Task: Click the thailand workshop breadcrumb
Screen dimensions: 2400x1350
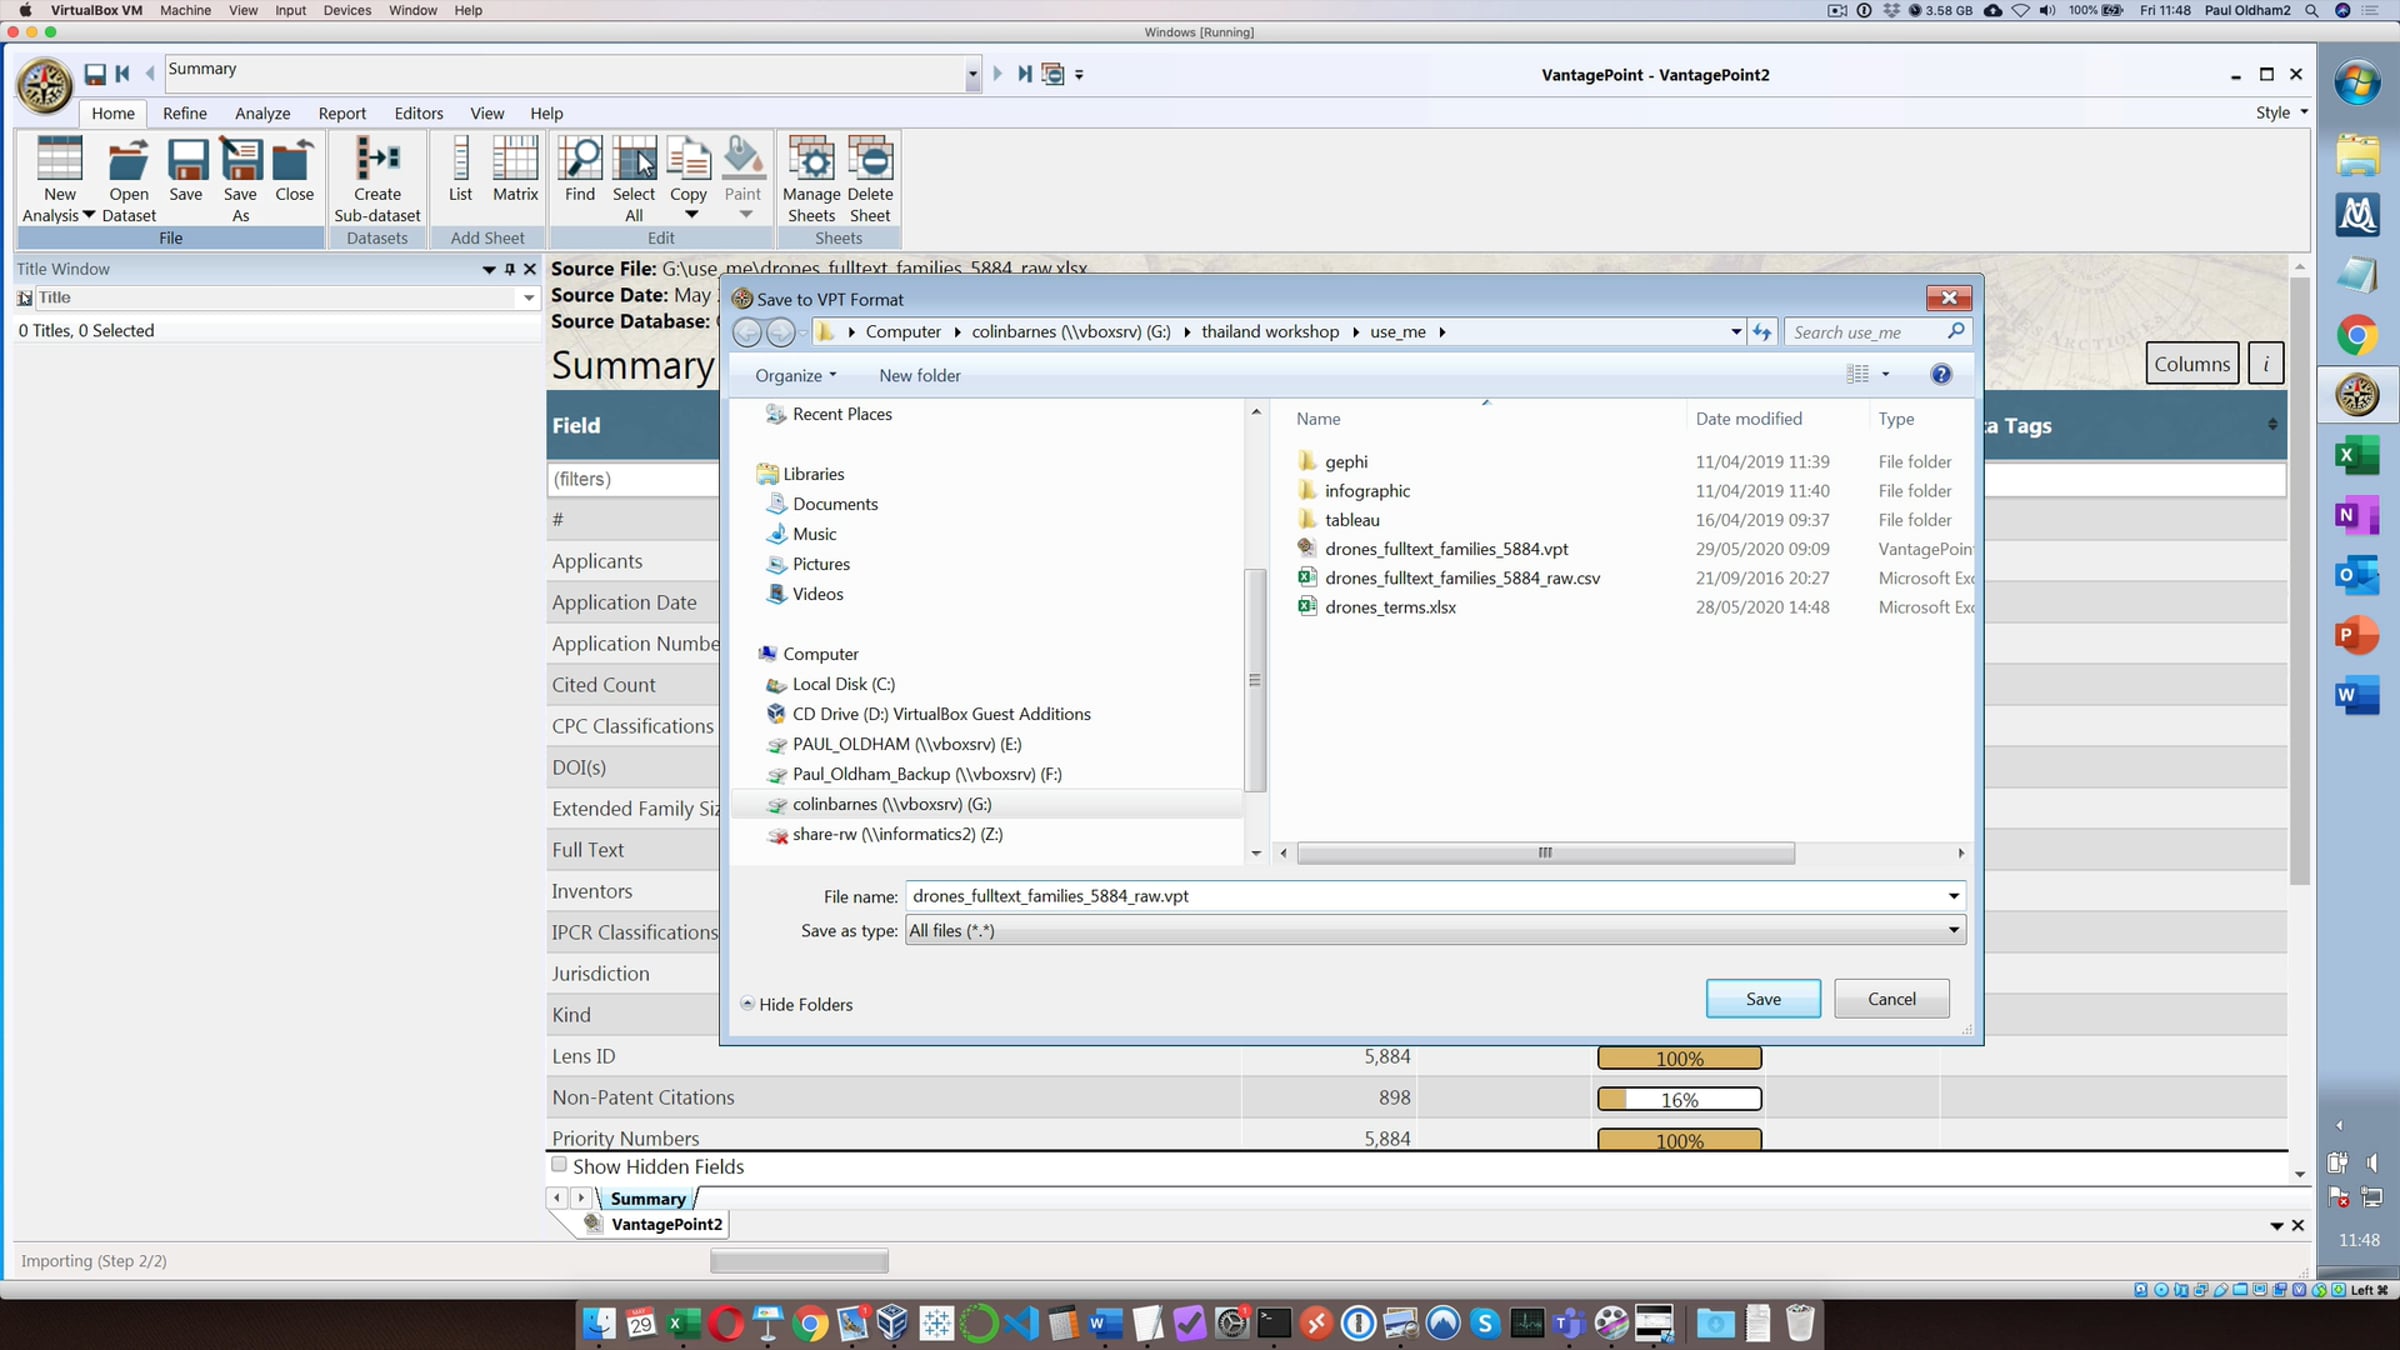Action: coord(1270,332)
